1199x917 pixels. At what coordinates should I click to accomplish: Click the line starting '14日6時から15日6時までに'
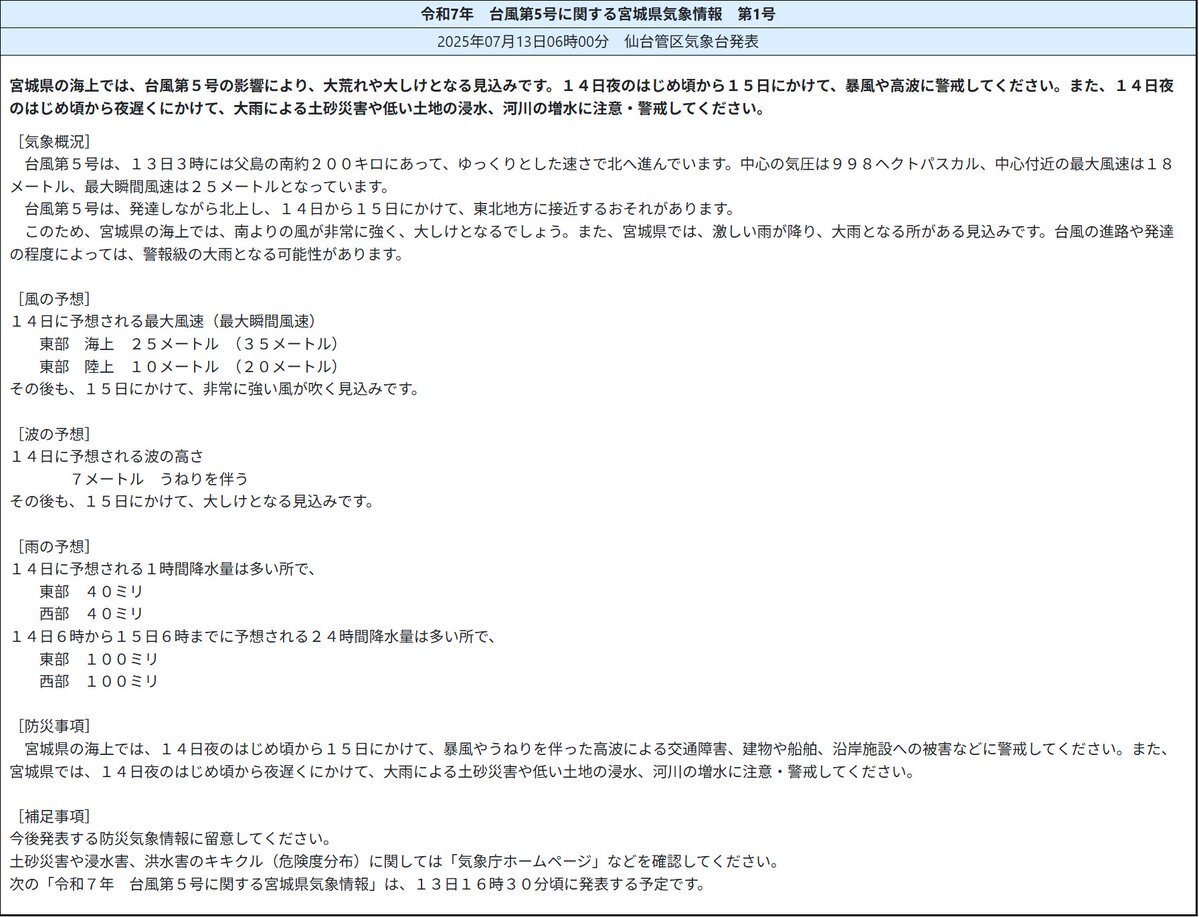pyautogui.click(x=254, y=636)
